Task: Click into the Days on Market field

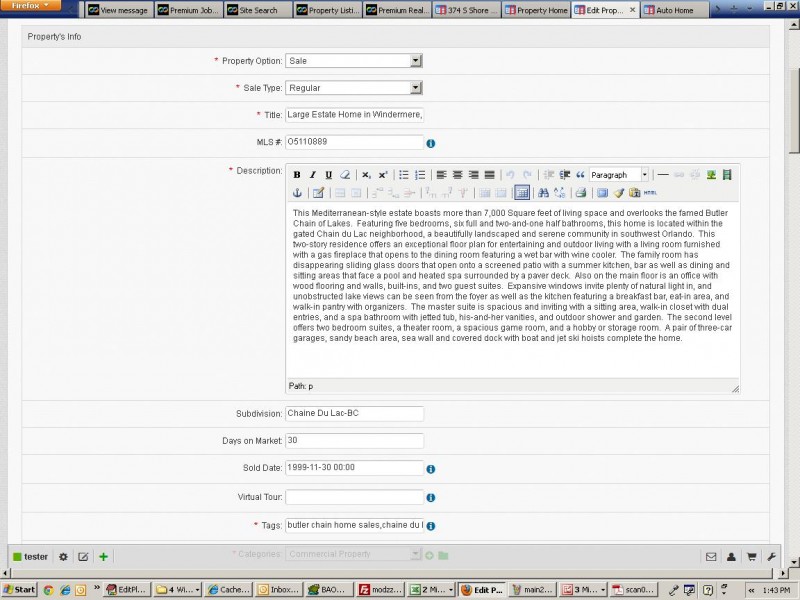Action: click(354, 440)
